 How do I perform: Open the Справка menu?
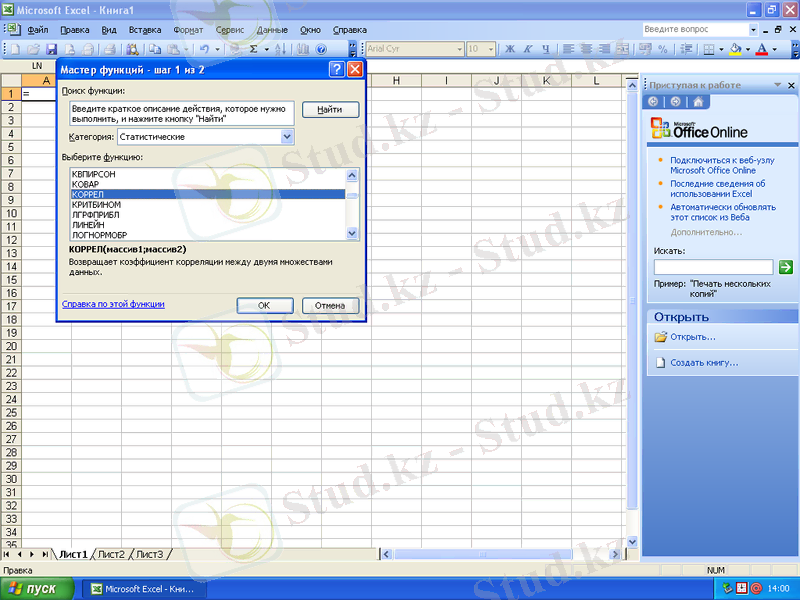349,30
